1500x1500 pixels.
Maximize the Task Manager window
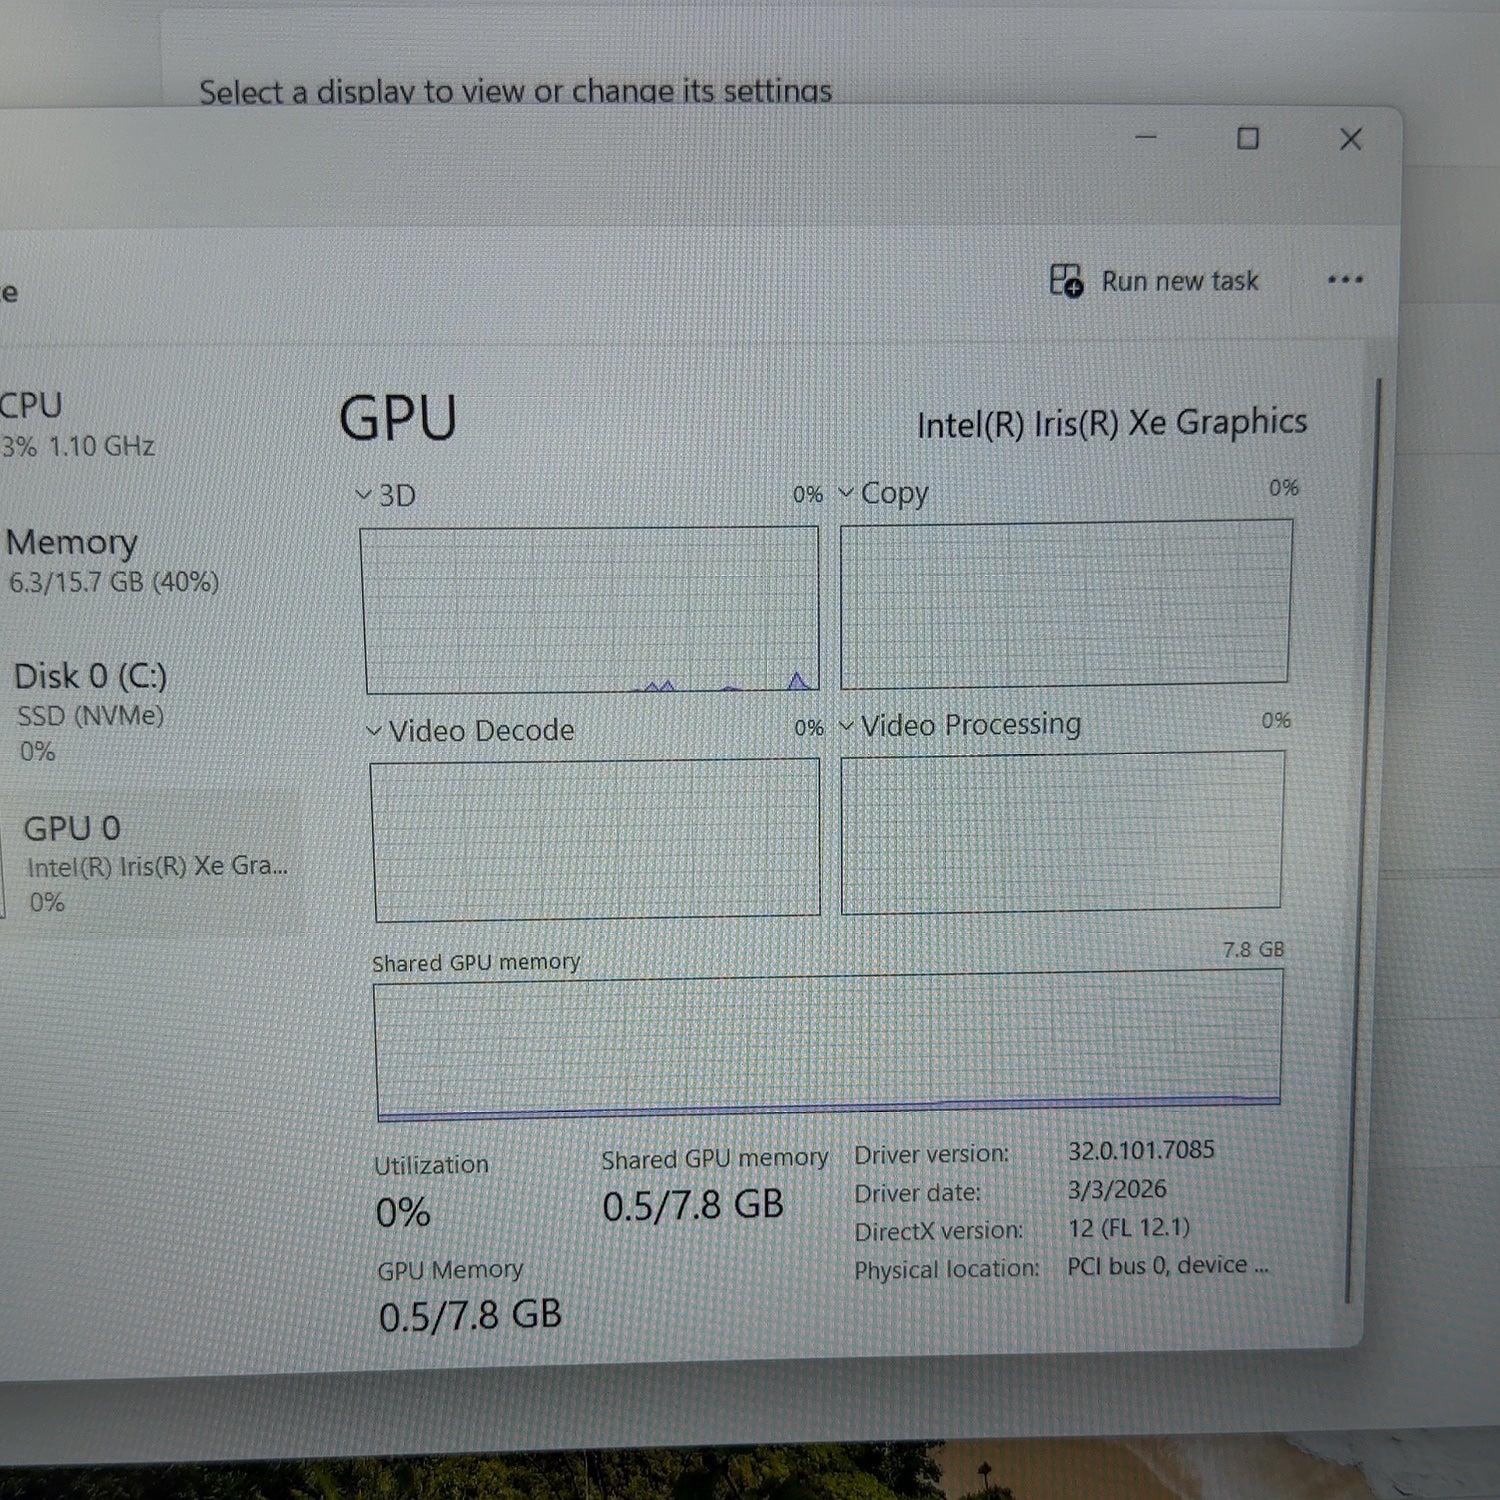[x=1248, y=138]
